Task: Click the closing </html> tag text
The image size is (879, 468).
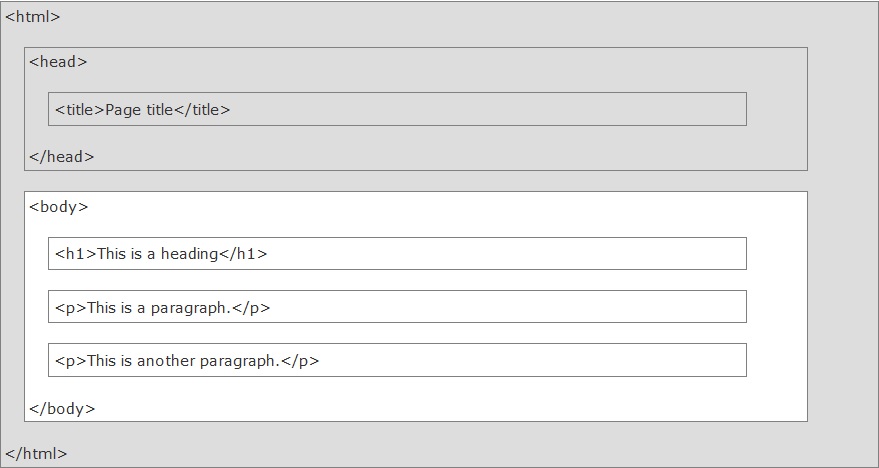Action: click(36, 454)
